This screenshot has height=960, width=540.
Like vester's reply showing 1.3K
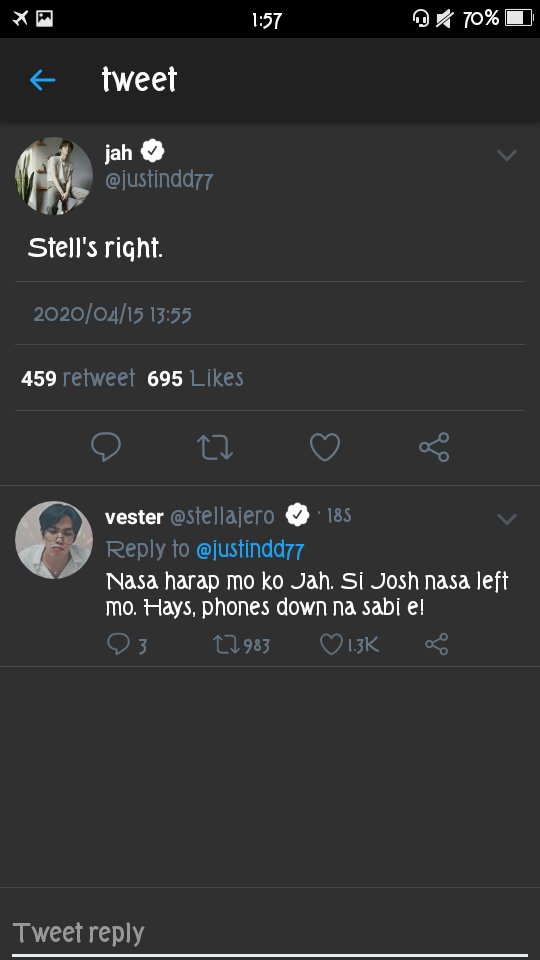click(350, 645)
